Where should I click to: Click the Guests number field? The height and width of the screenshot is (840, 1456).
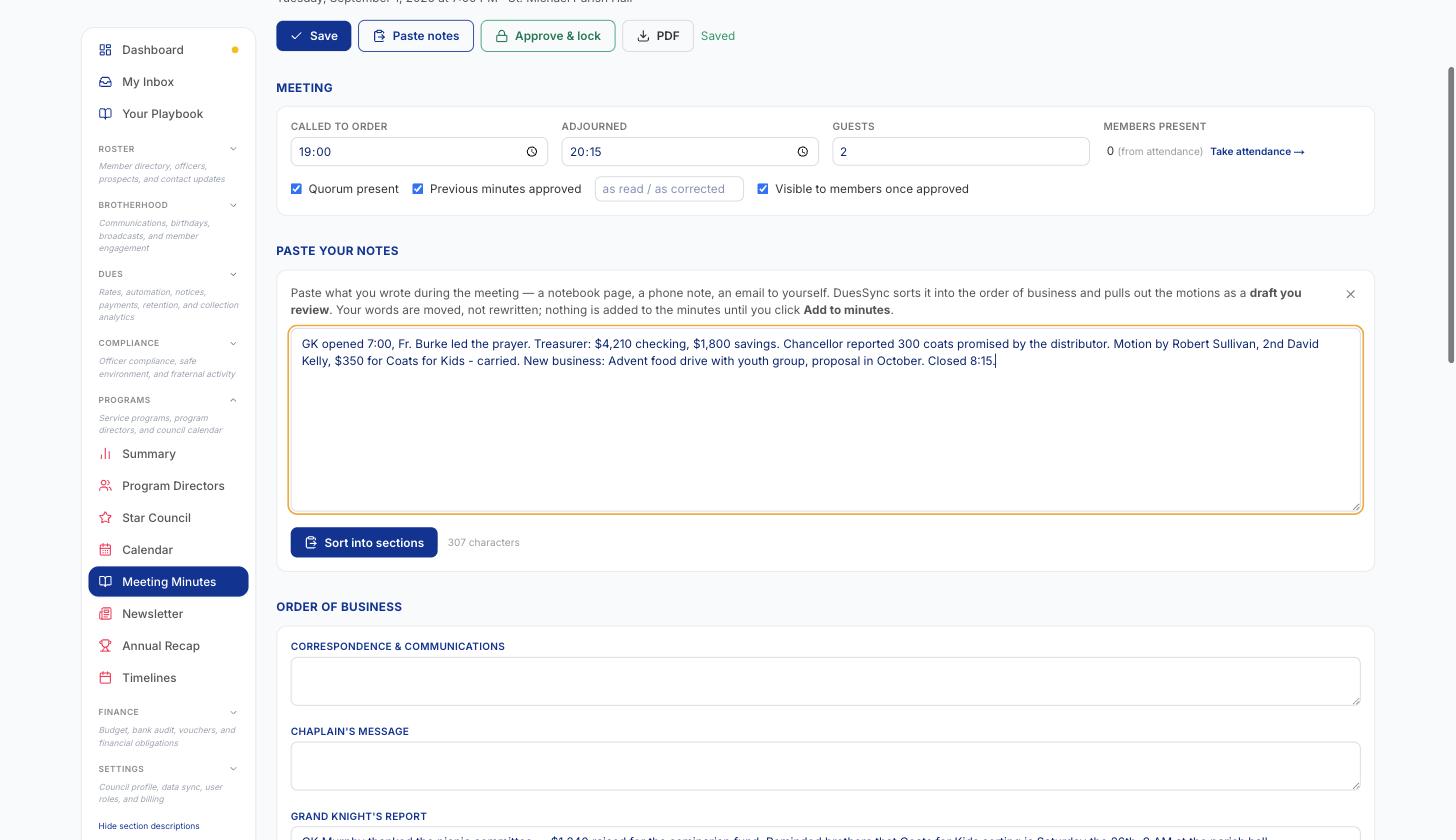[961, 152]
